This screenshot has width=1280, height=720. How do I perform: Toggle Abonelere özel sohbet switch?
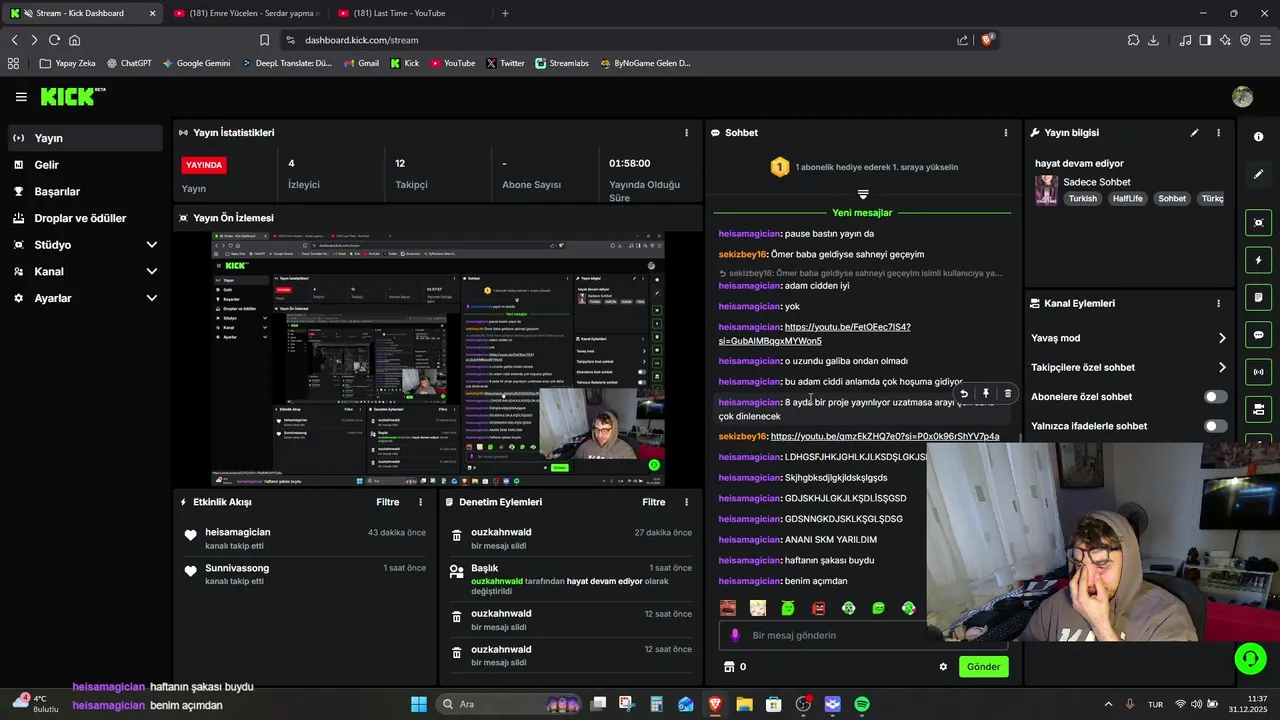click(1215, 397)
